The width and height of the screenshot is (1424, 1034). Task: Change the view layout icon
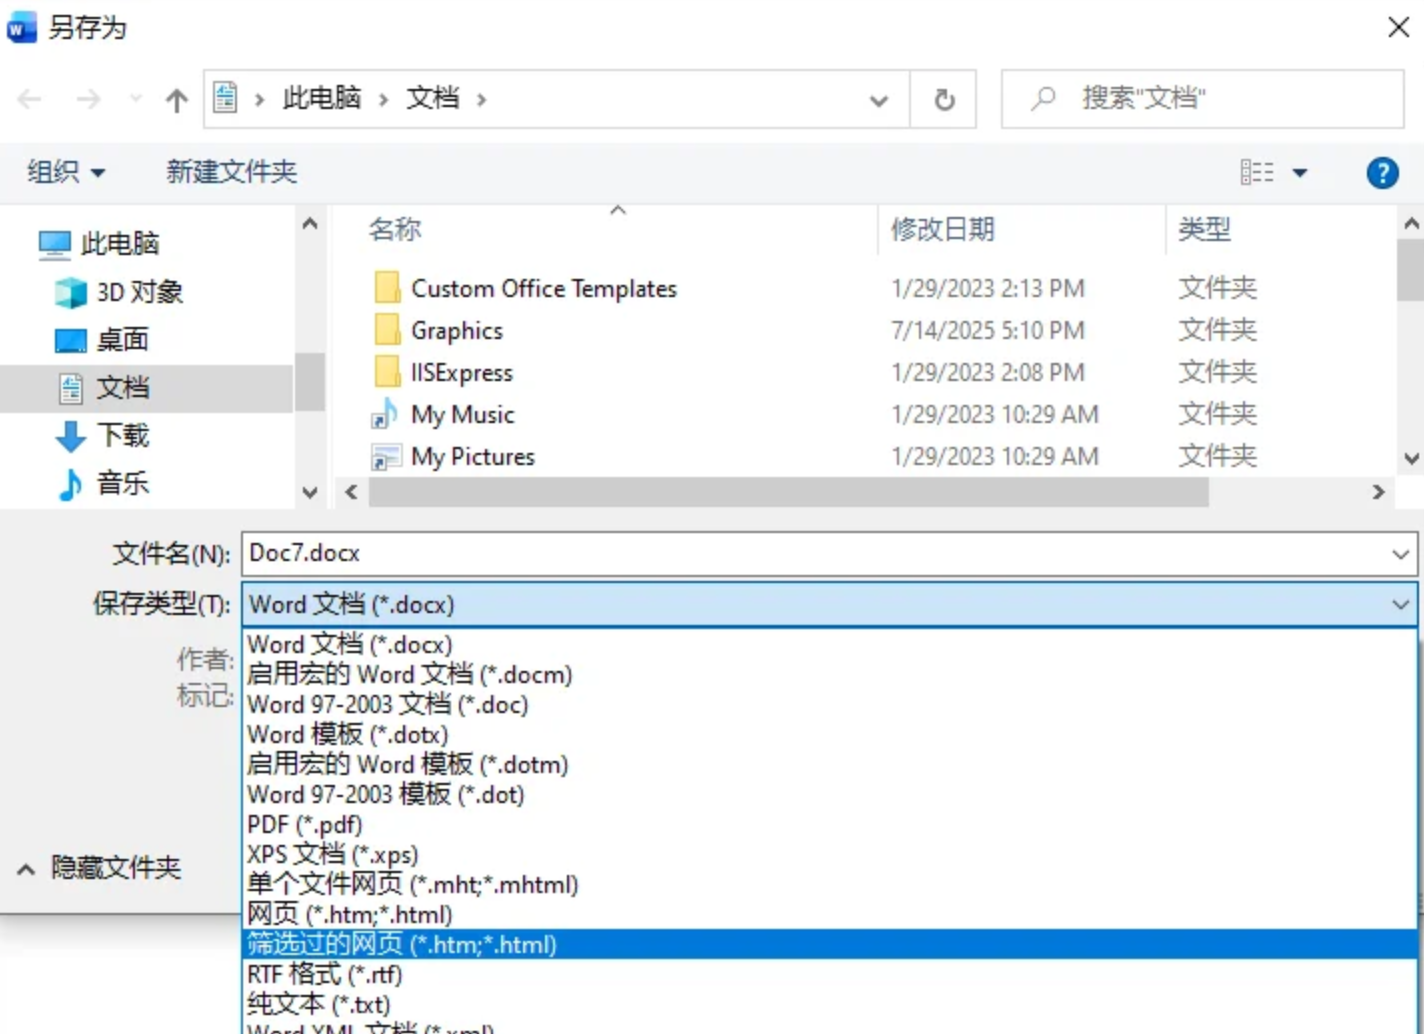pyautogui.click(x=1257, y=172)
